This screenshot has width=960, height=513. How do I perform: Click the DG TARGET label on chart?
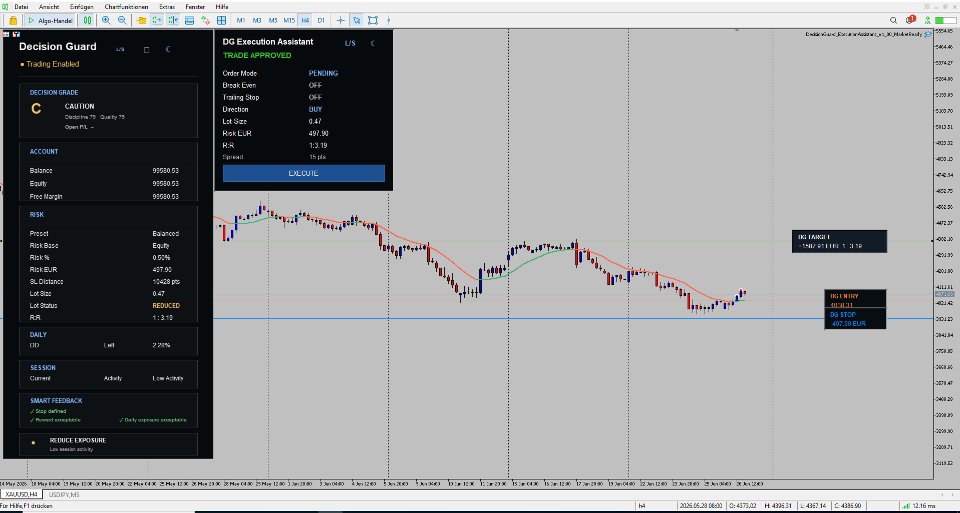839,241
